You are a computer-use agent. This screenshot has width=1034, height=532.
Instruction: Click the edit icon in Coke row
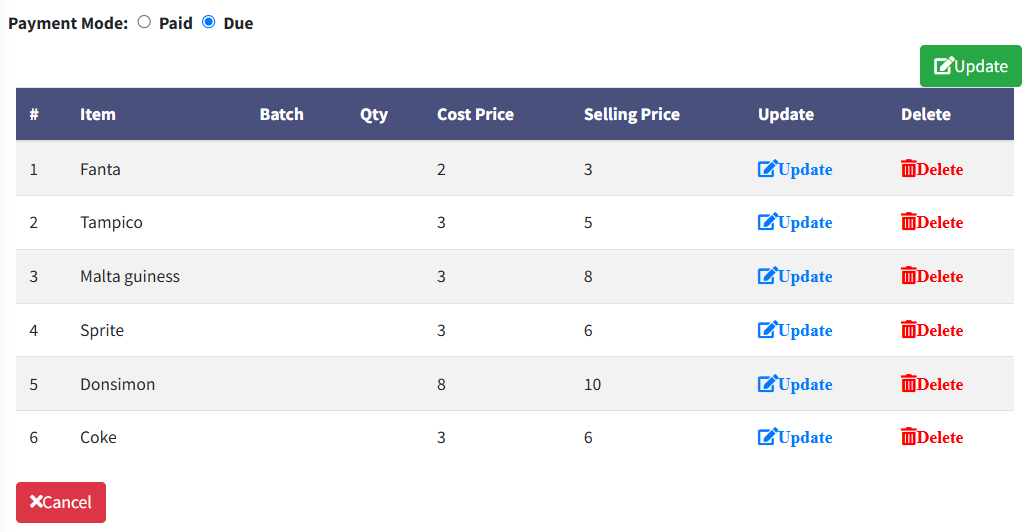click(767, 436)
